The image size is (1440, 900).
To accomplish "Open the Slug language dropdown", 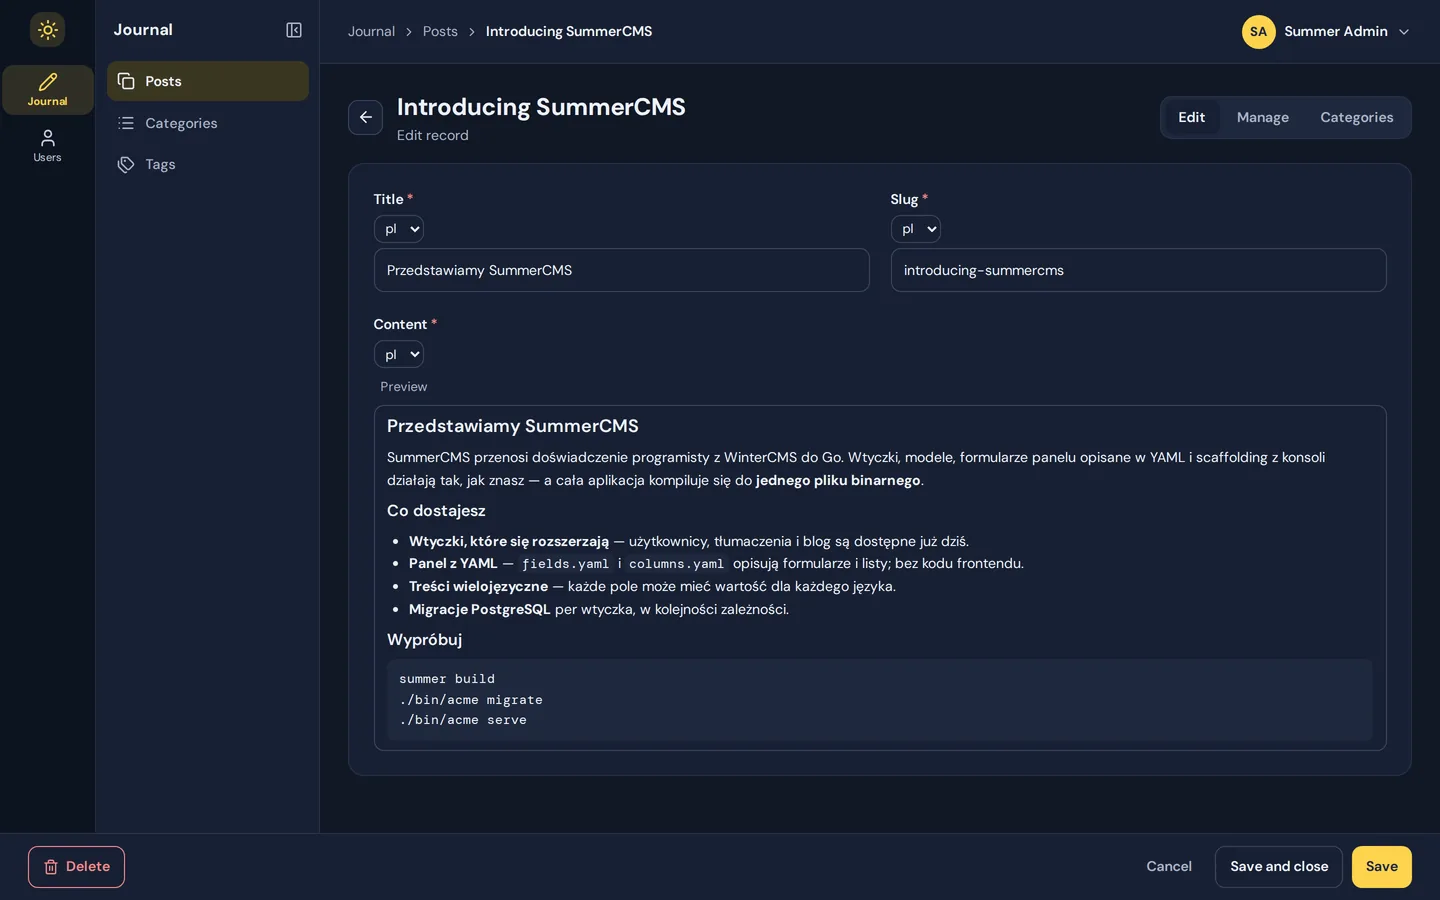I will pos(916,229).
